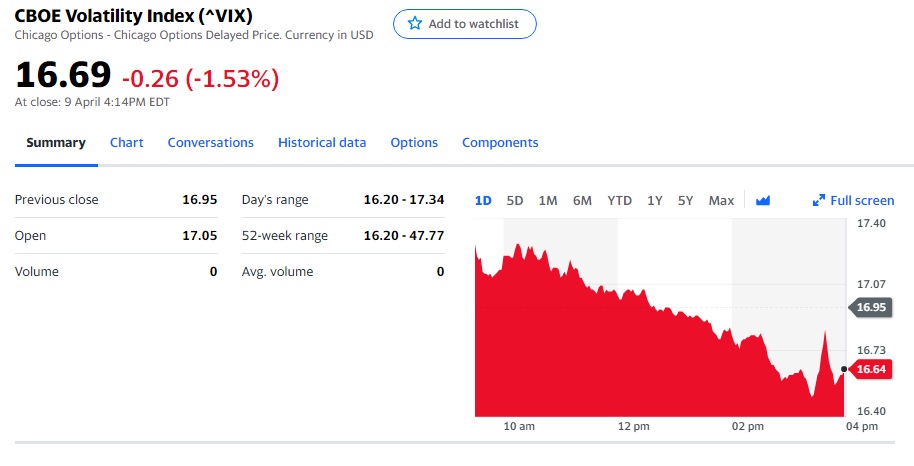Click the Volume label
Image resolution: width=914 pixels, height=466 pixels.
pyautogui.click(x=37, y=272)
